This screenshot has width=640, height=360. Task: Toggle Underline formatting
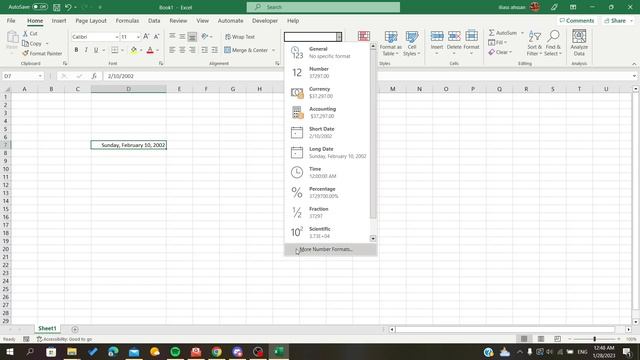pos(96,50)
